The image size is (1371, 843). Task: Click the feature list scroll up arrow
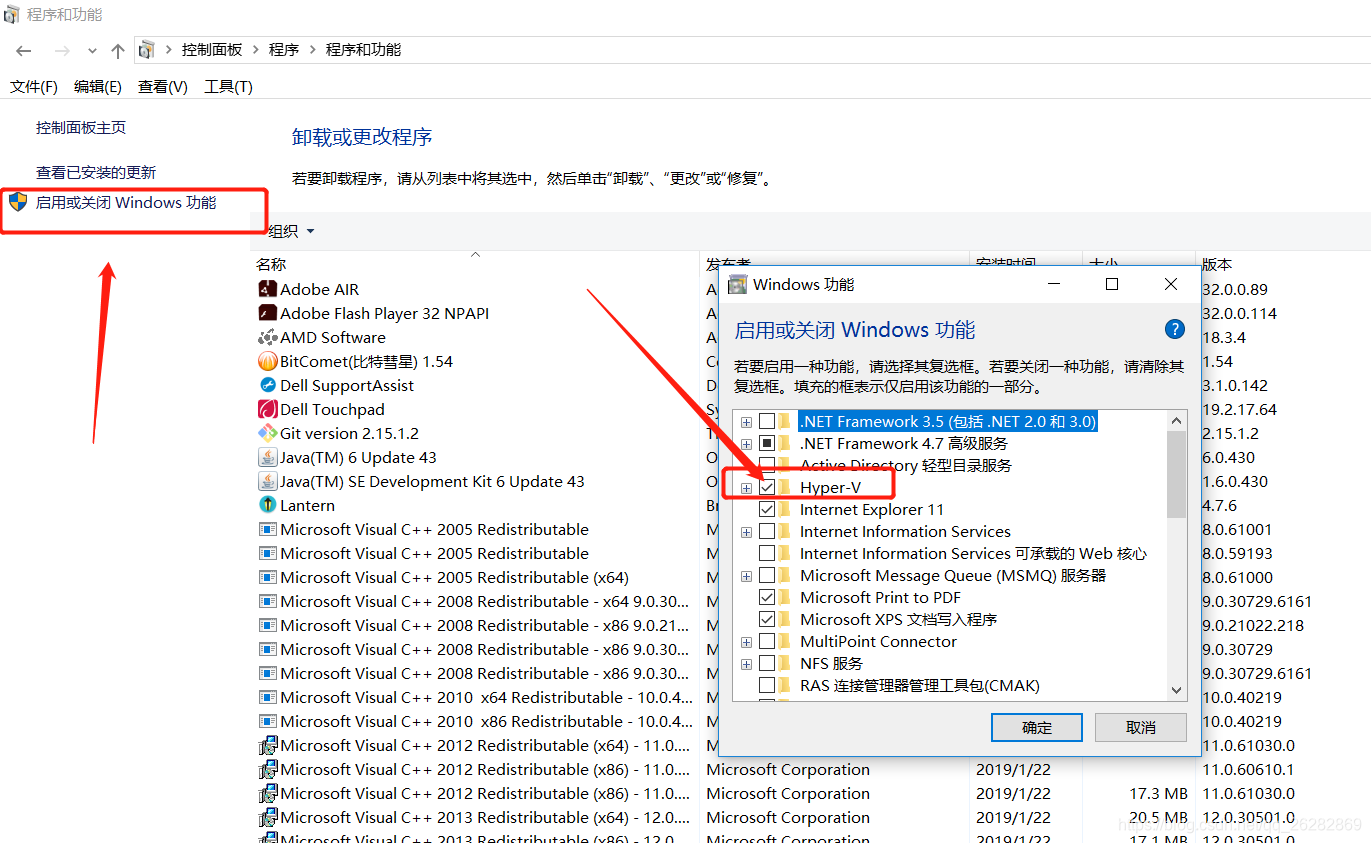[1177, 420]
